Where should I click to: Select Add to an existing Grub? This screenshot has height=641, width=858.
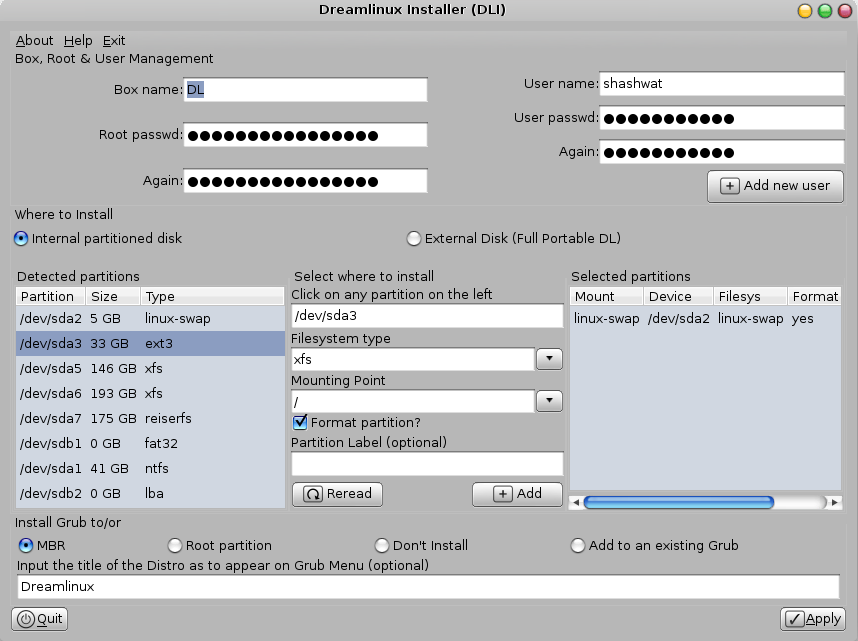[x=578, y=546]
